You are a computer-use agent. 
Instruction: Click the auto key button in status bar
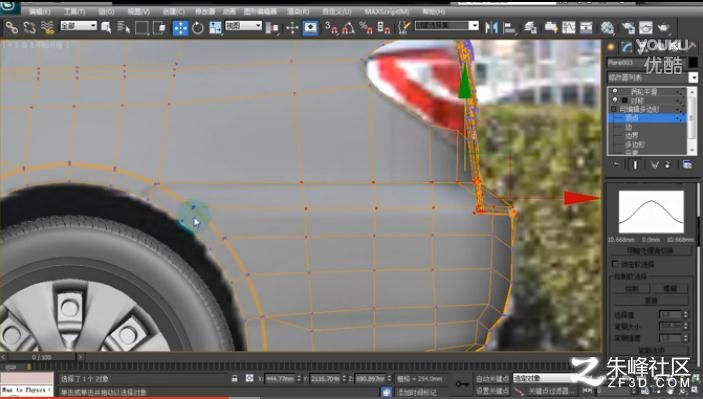492,379
